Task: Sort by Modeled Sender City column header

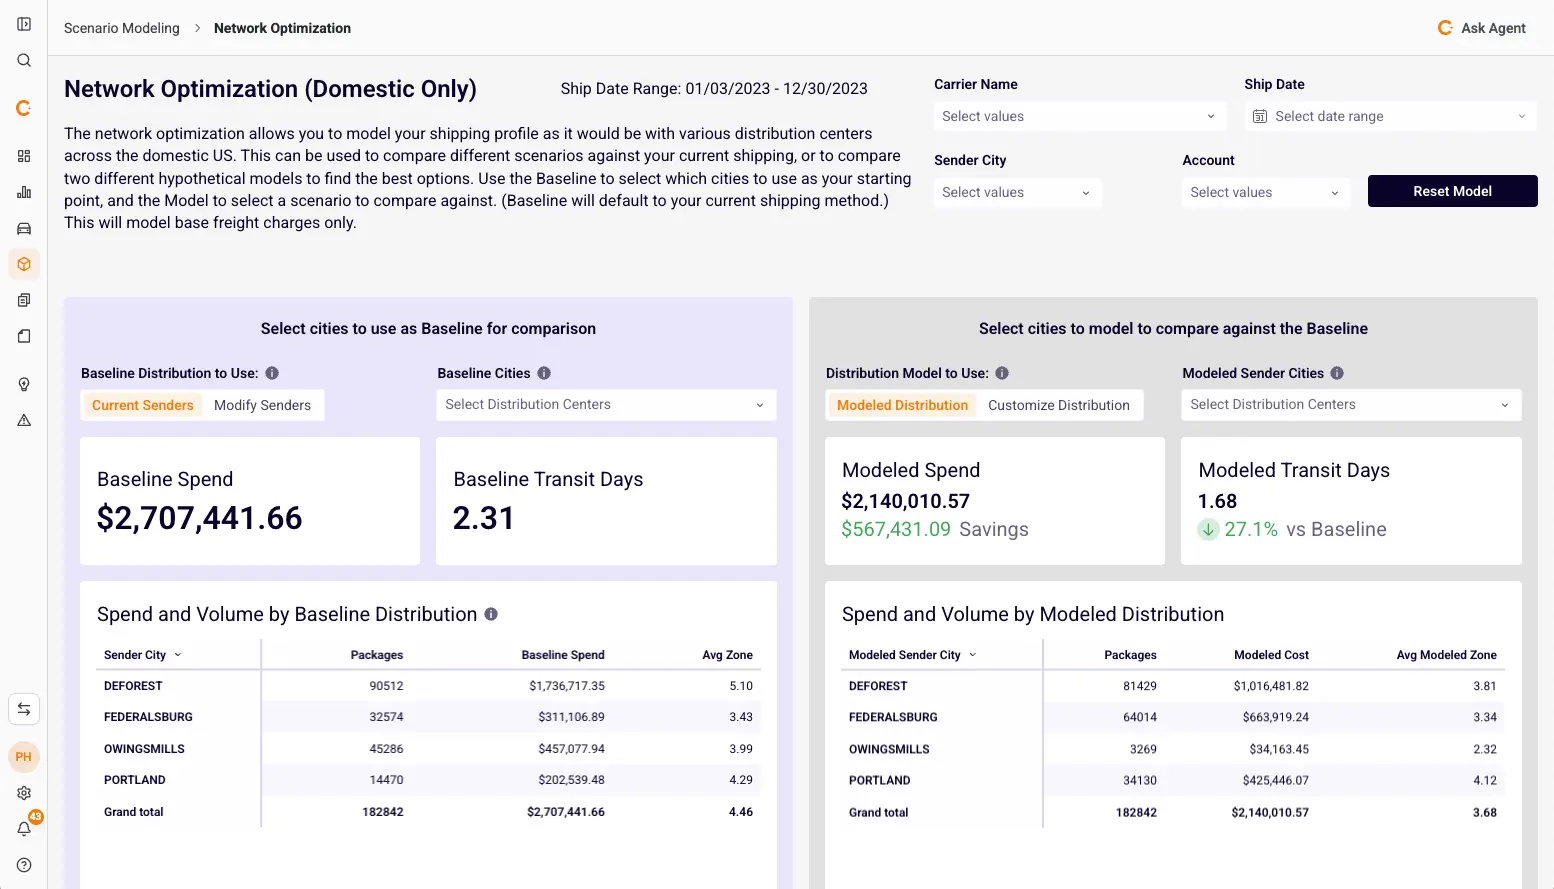Action: click(x=905, y=655)
